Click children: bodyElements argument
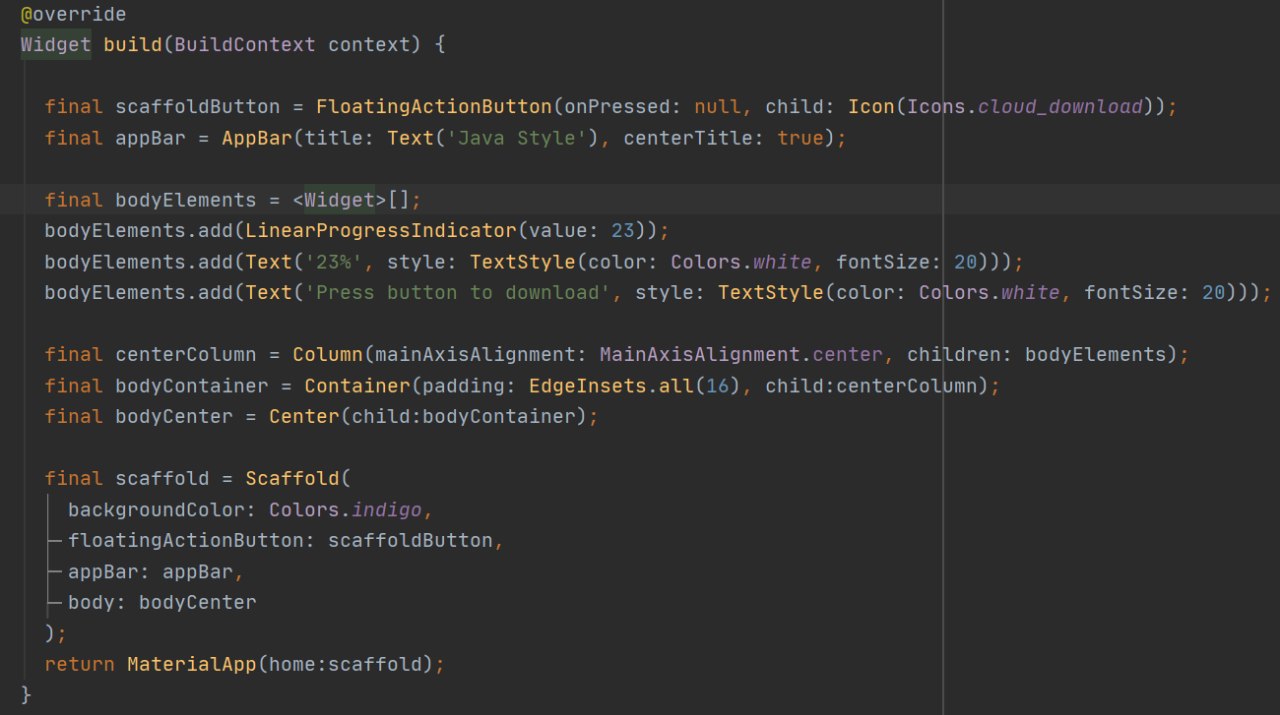Image resolution: width=1280 pixels, height=715 pixels. coord(1037,355)
